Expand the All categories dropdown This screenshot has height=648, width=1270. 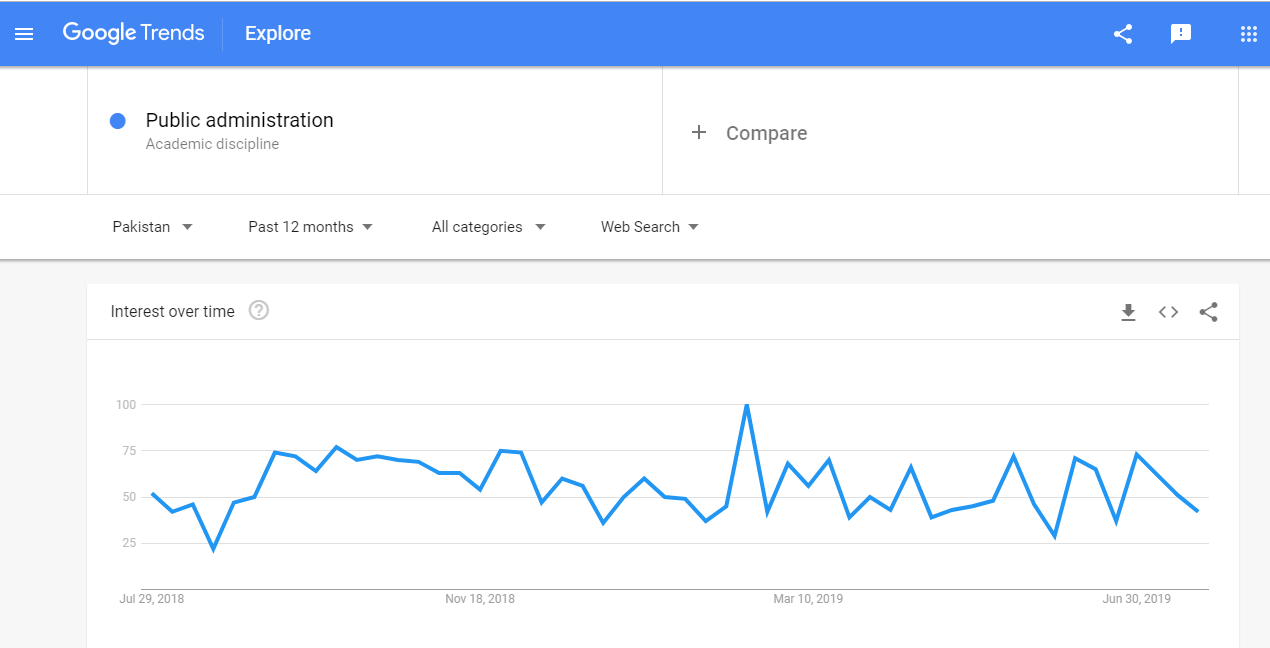point(488,227)
